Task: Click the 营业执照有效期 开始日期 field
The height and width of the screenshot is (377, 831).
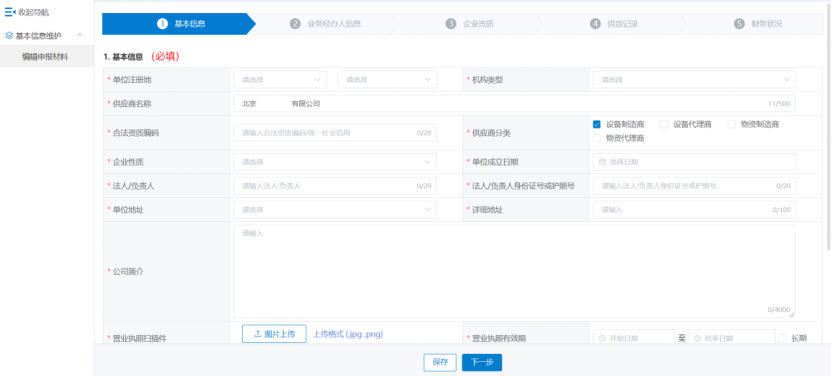Action: (634, 338)
